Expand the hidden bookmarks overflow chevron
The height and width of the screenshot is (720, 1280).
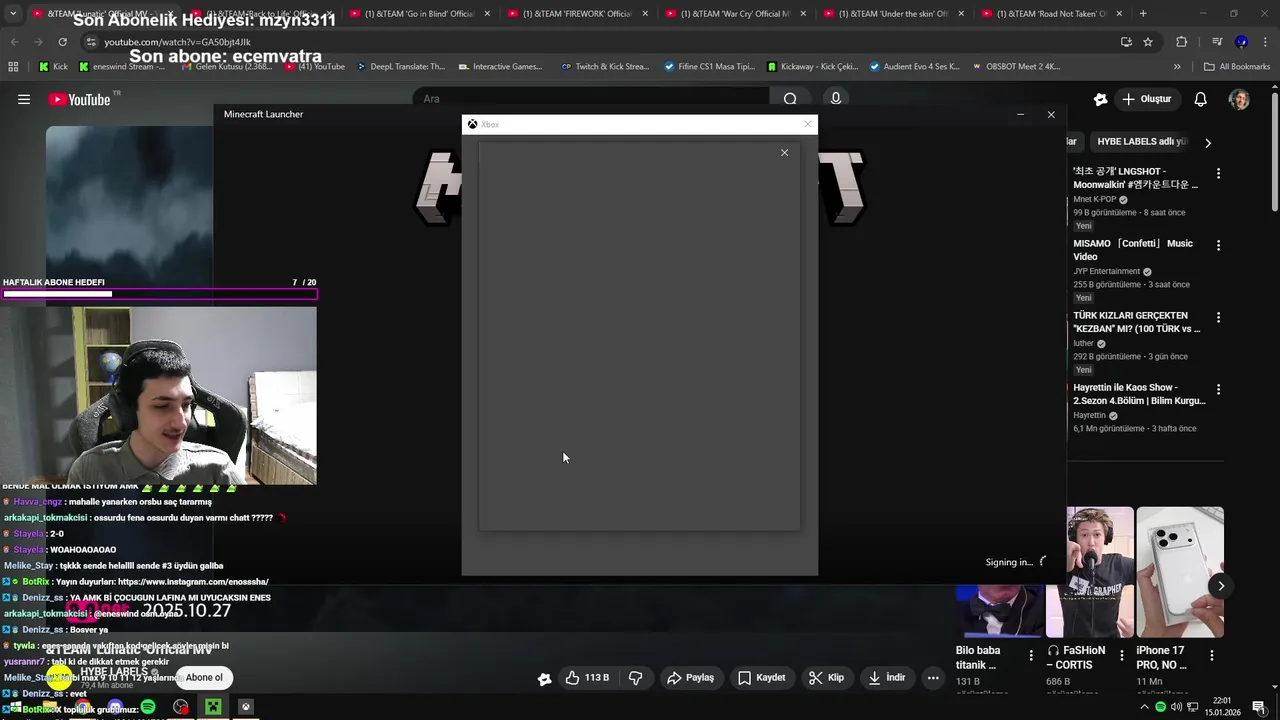(1177, 66)
